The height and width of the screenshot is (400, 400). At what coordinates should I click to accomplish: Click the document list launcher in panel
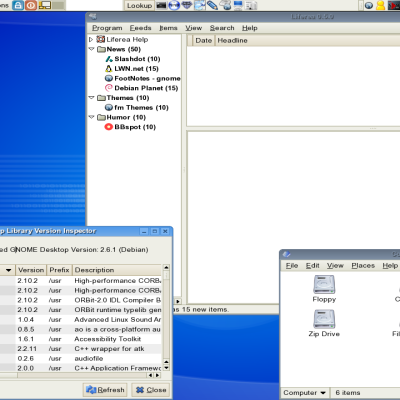[251, 5]
